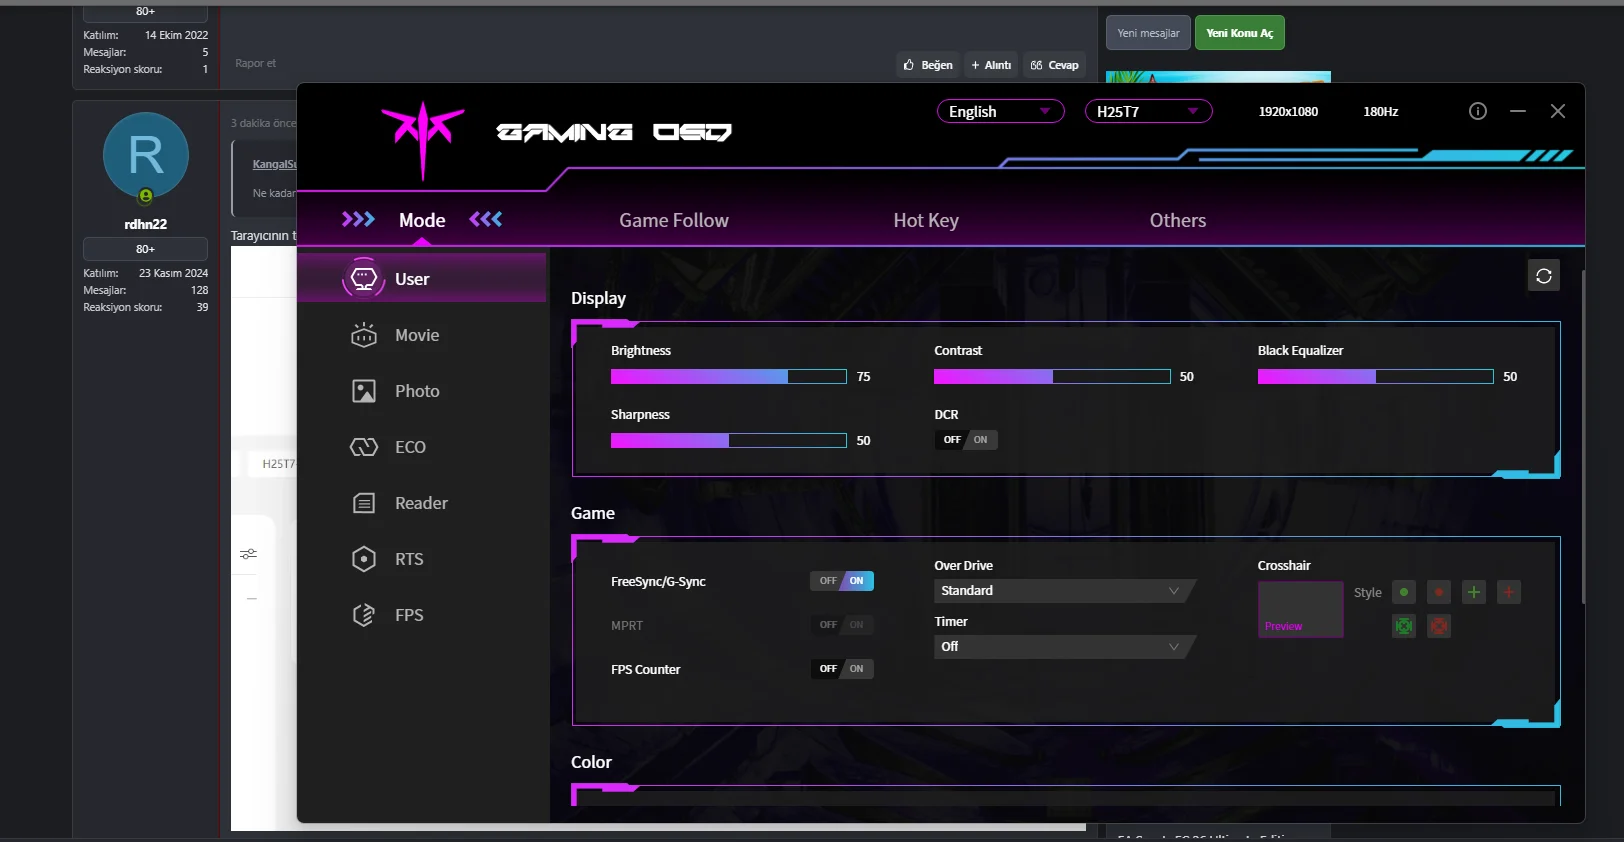Click the reset/refresh settings icon

pyautogui.click(x=1544, y=276)
